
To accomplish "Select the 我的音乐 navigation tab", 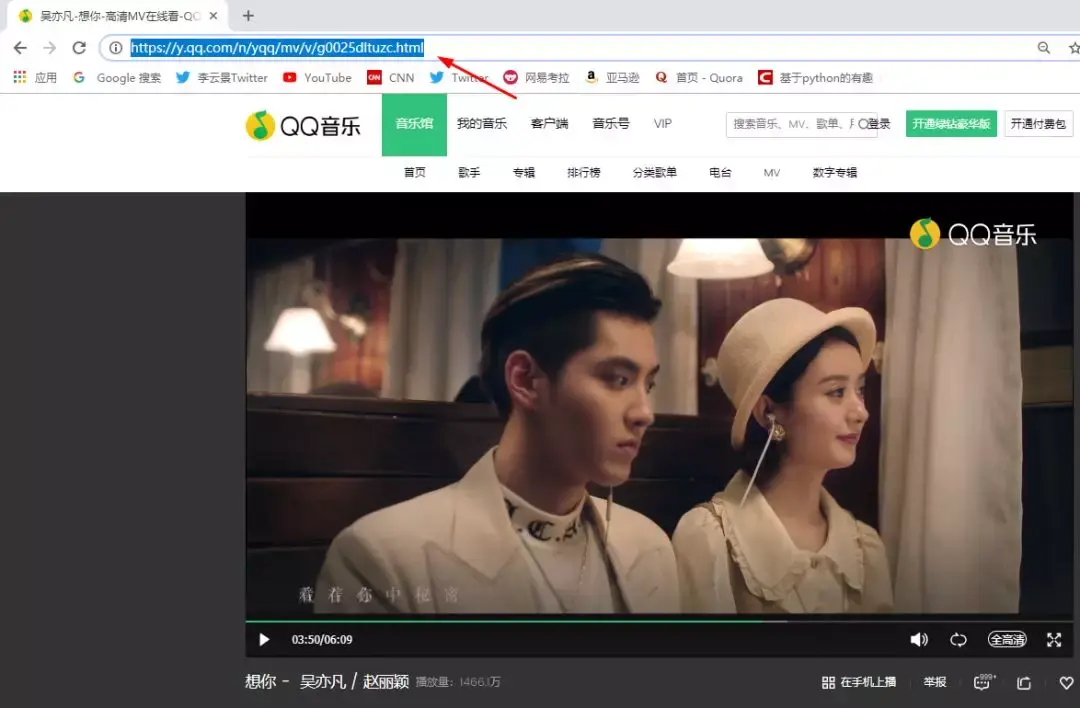I will [x=481, y=124].
